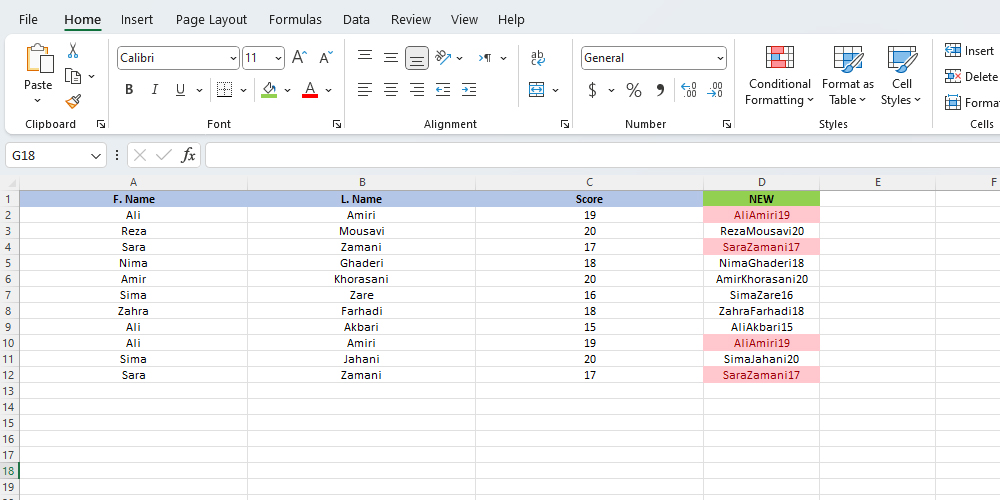Apply the green Fill Color swatch
The image size is (1000, 500).
point(269,90)
